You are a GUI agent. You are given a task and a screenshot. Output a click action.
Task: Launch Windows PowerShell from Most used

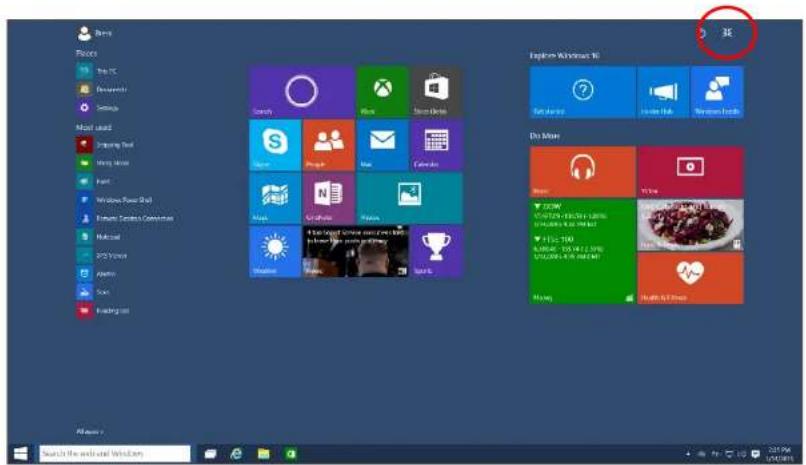click(115, 200)
